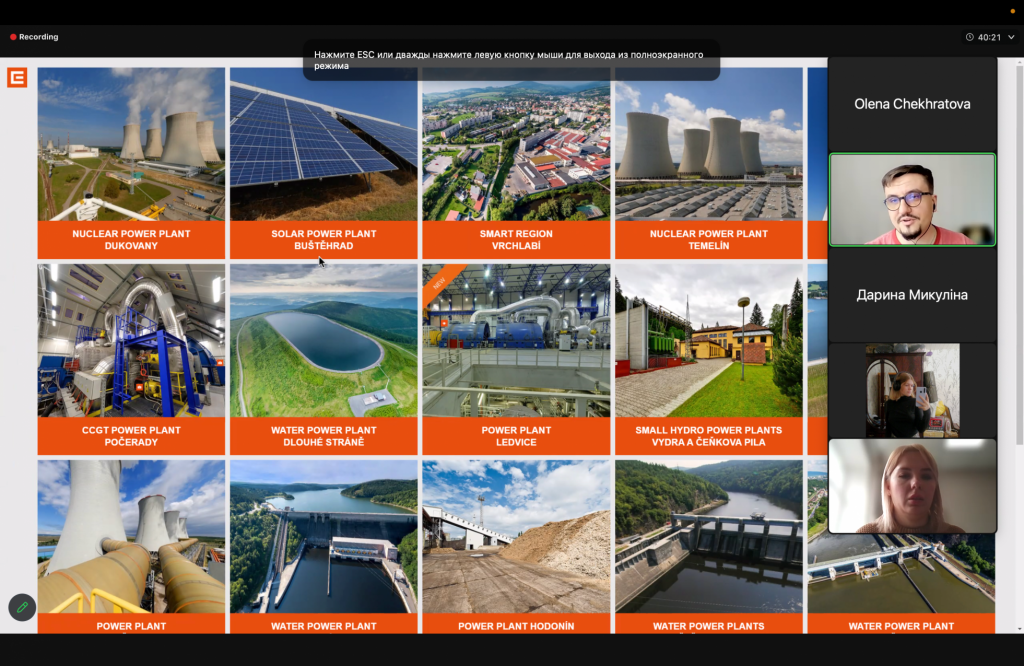
Task: Open Power Plant Ledvice card
Action: [x=516, y=359]
